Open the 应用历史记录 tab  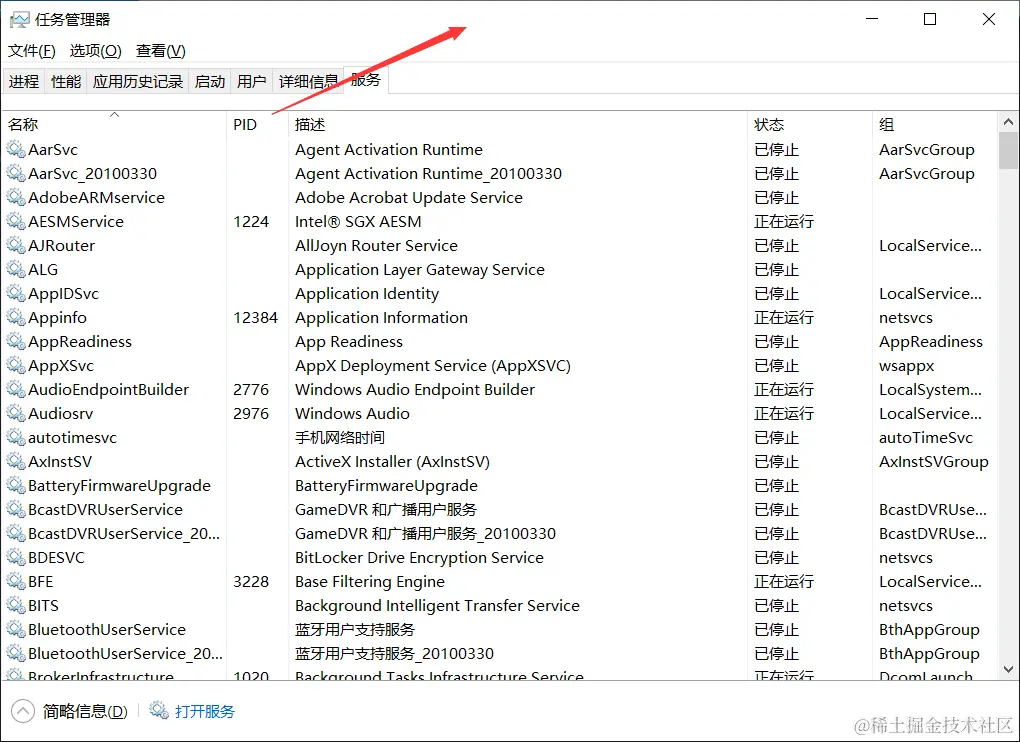click(x=137, y=81)
